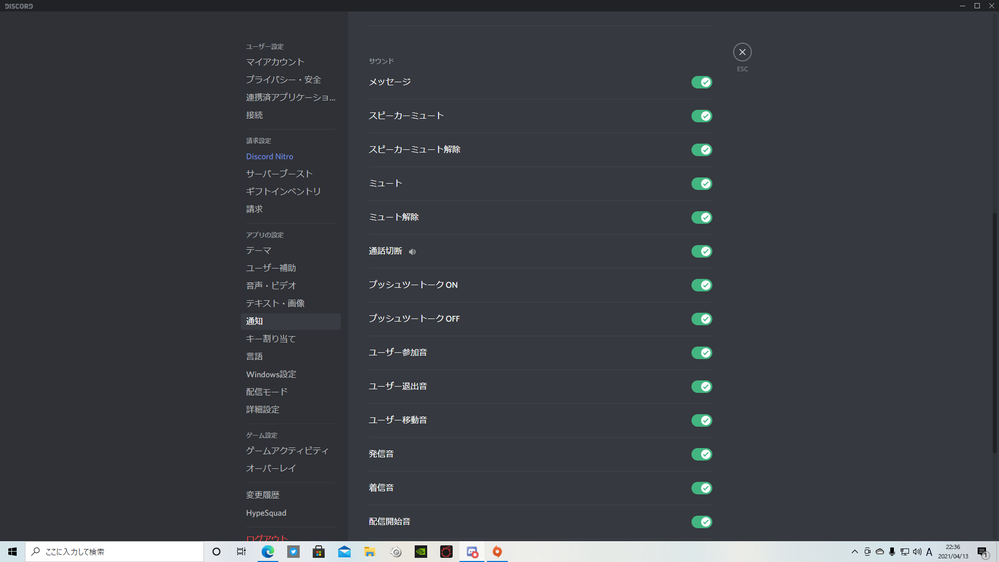Viewport: 999px width, 562px height.
Task: Open 詳細設定 advanced settings
Action: coord(291,409)
